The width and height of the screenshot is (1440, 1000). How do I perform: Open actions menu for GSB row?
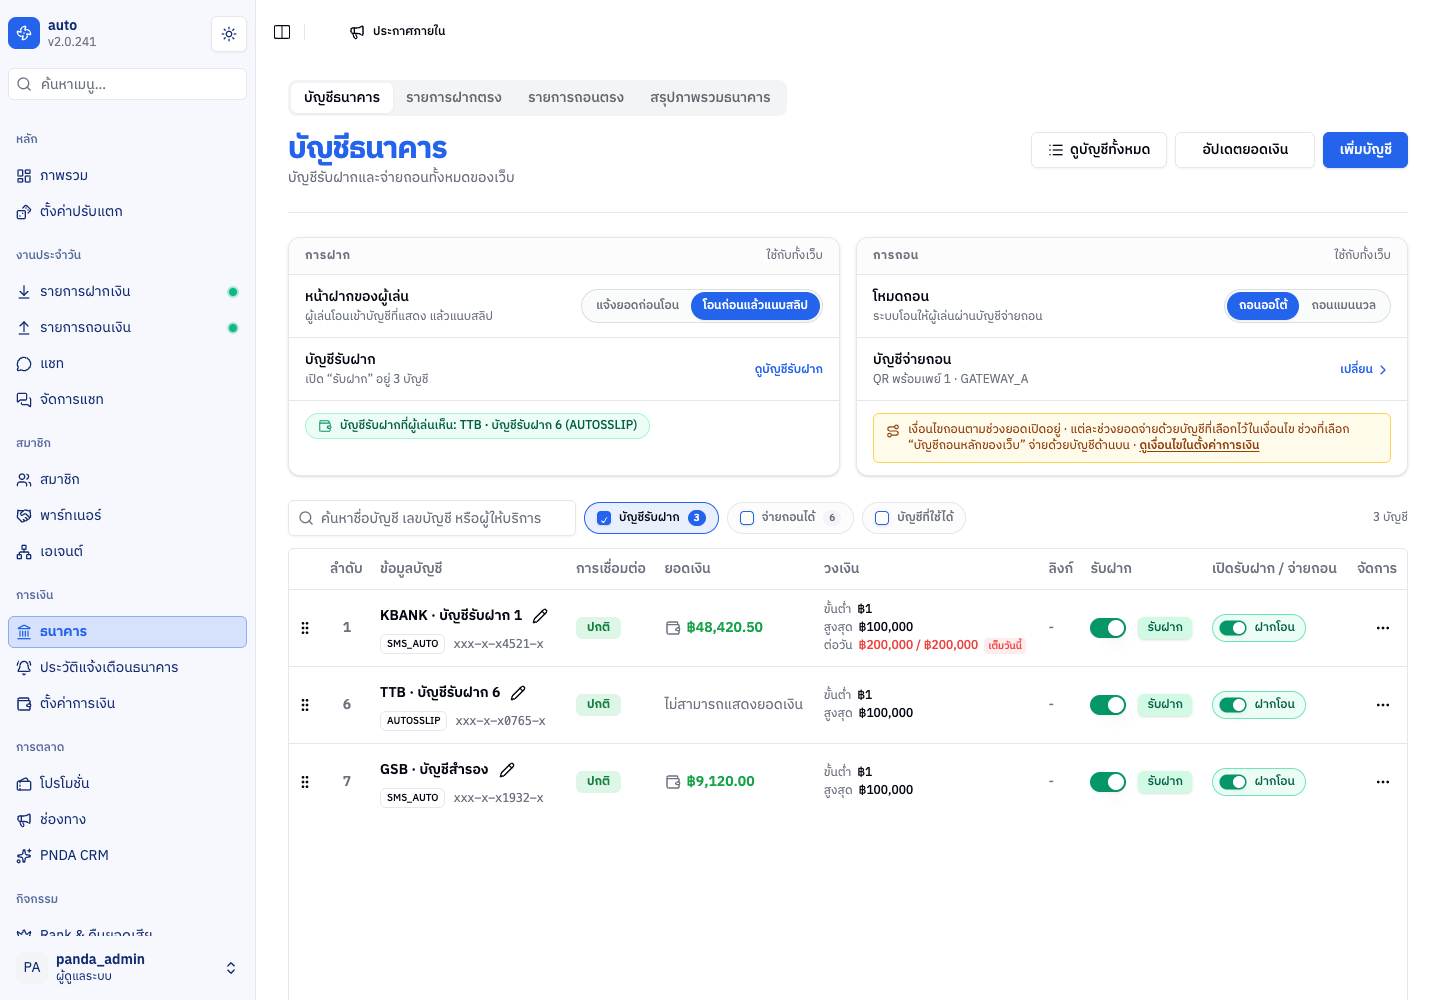[x=1383, y=782]
